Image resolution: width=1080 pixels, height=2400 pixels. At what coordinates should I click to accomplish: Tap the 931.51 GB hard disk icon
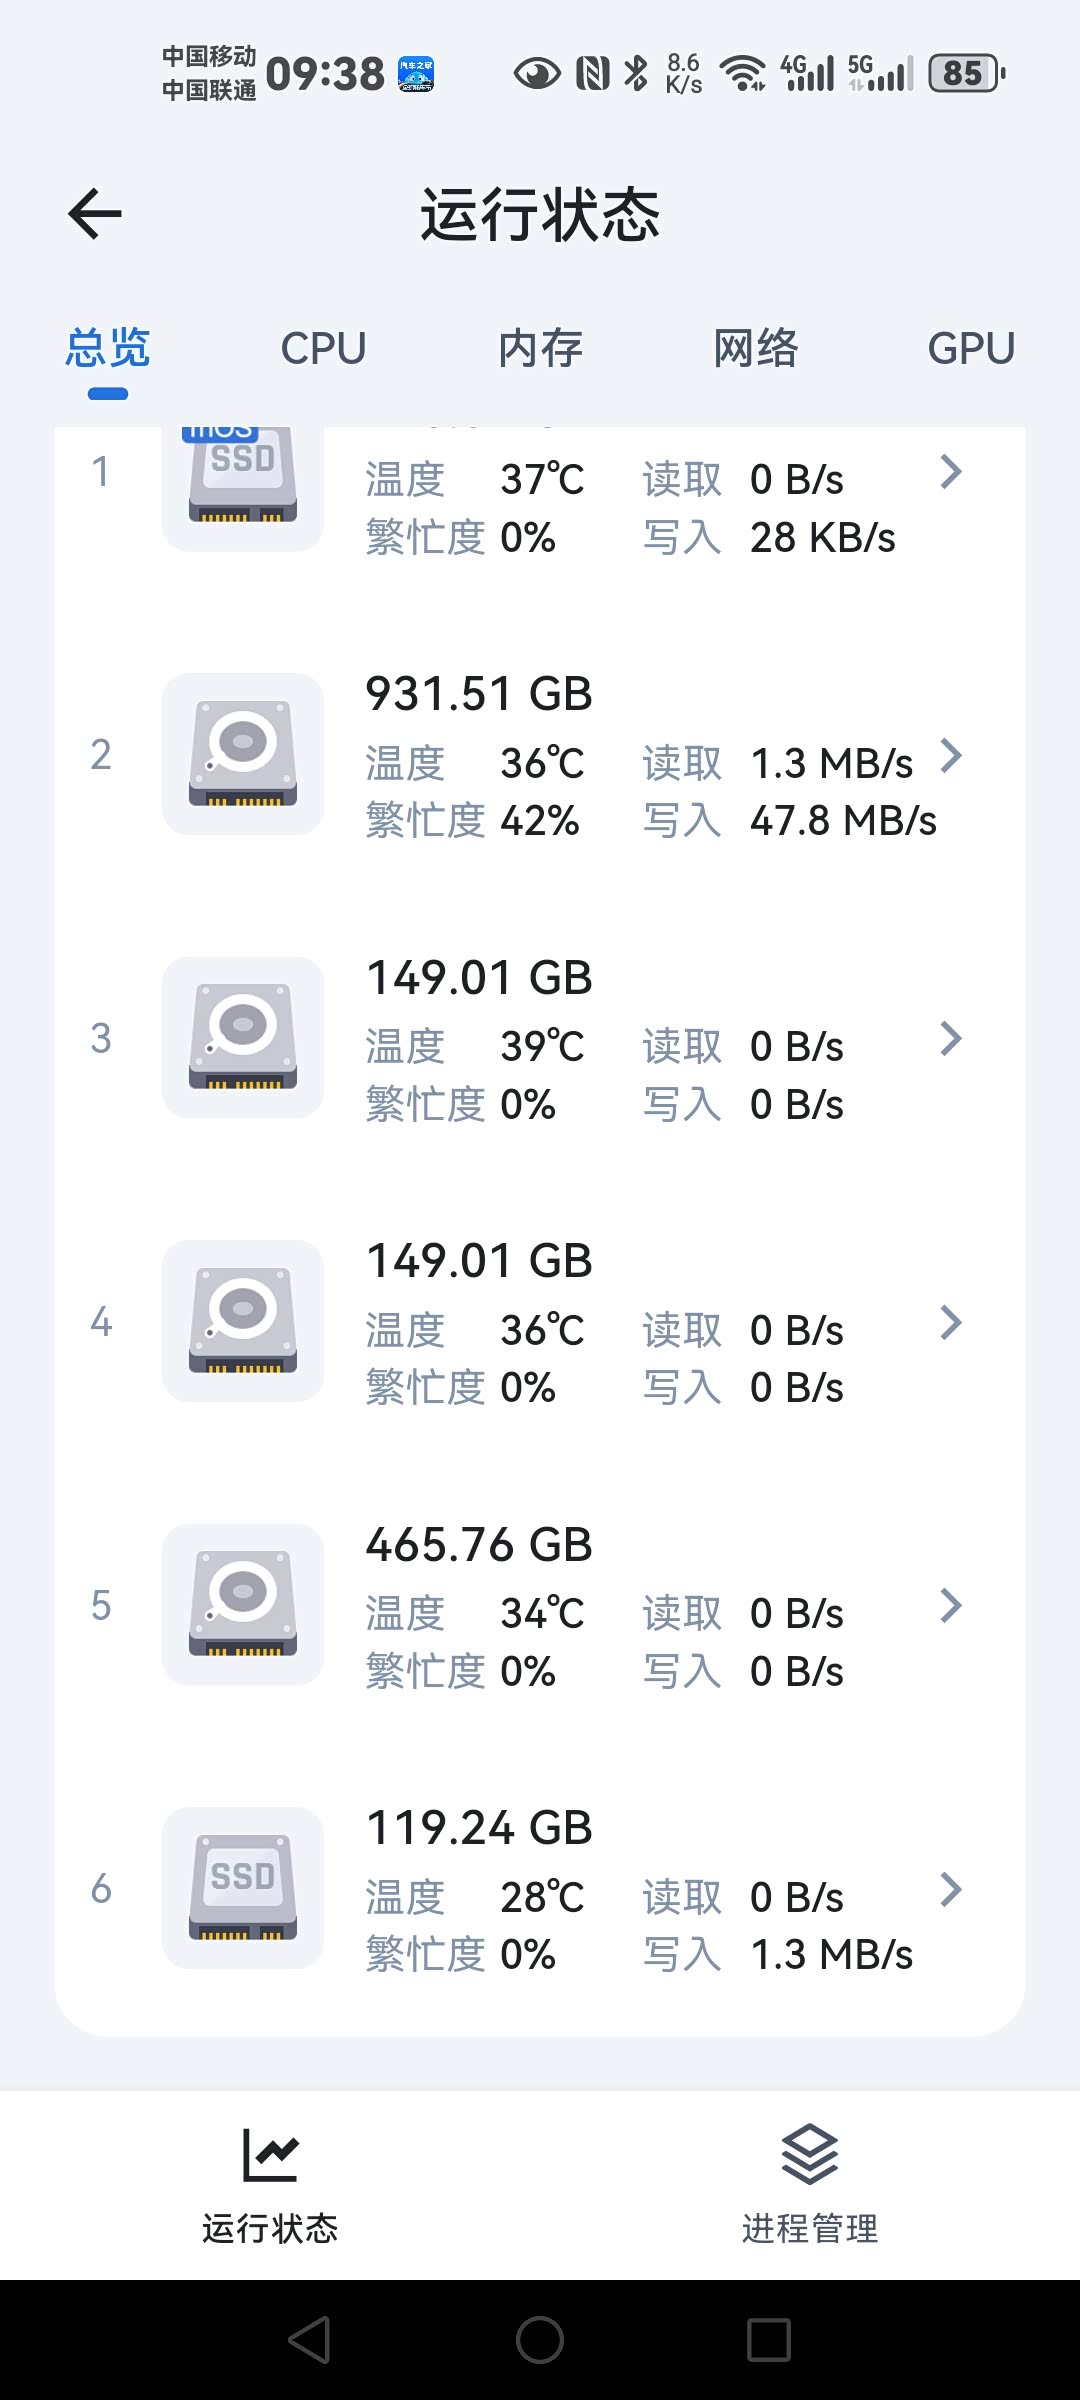tap(243, 754)
